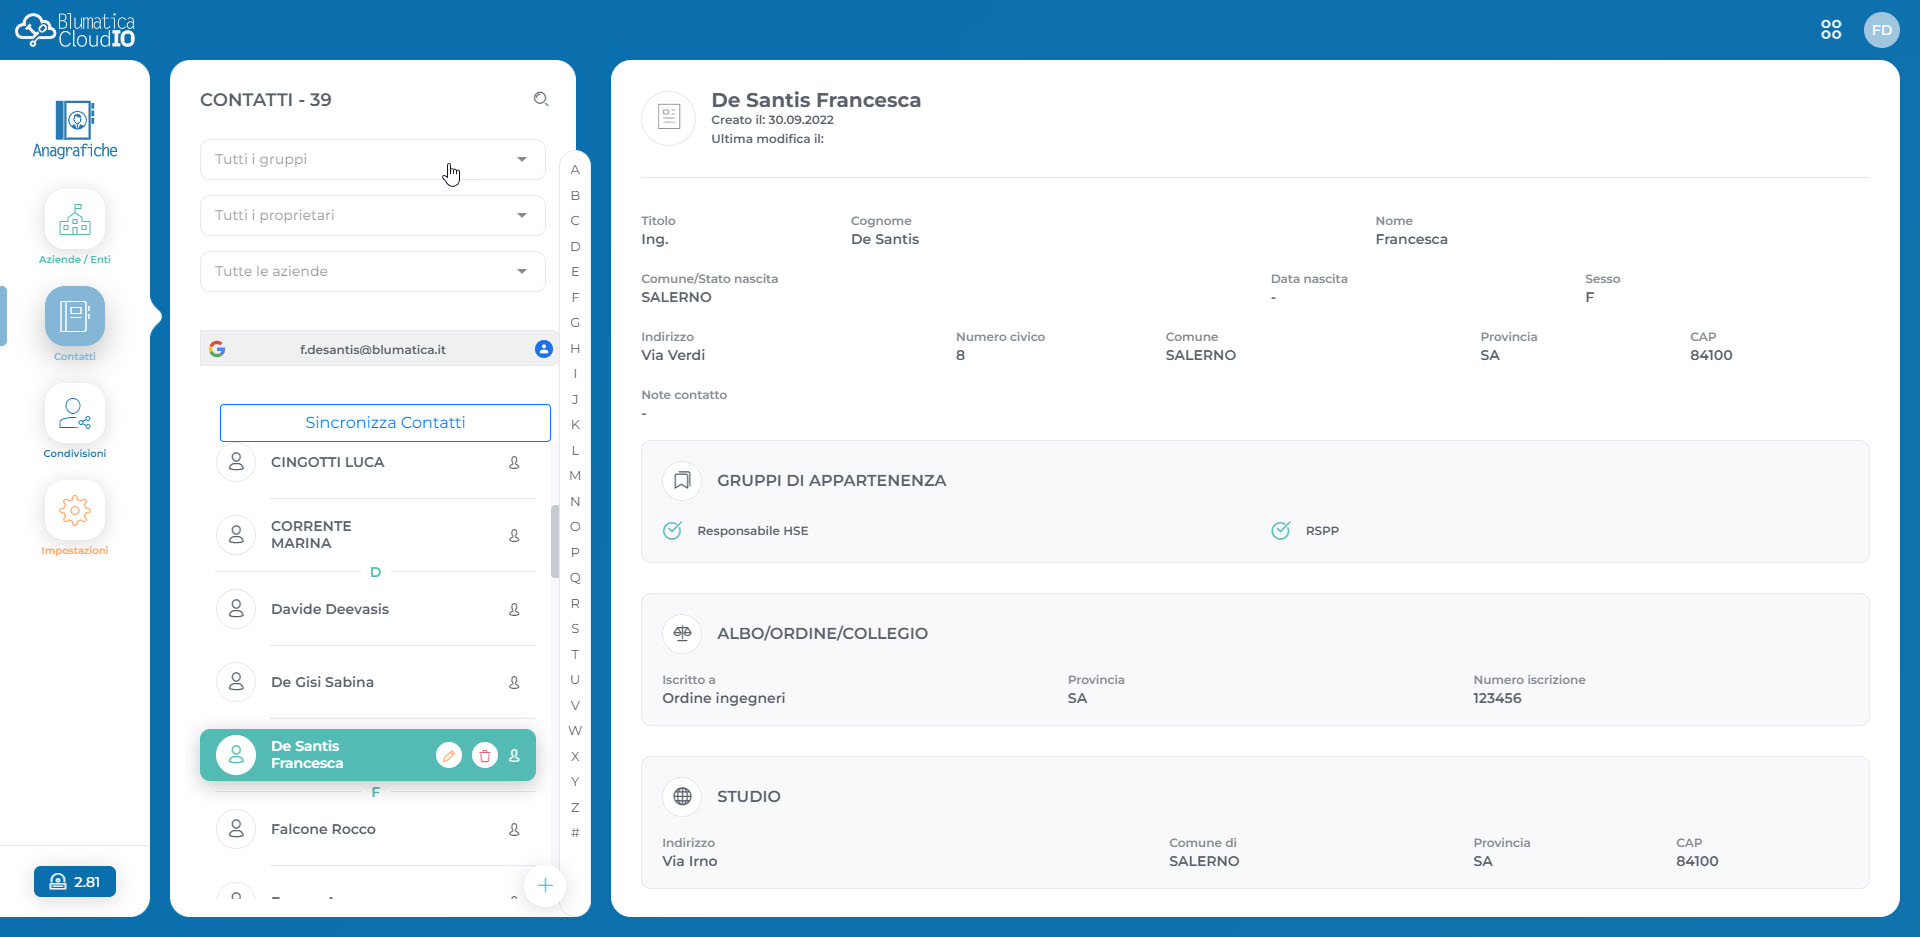This screenshot has width=1920, height=937.
Task: Switch to Contatti in the sidebar
Action: (75, 317)
